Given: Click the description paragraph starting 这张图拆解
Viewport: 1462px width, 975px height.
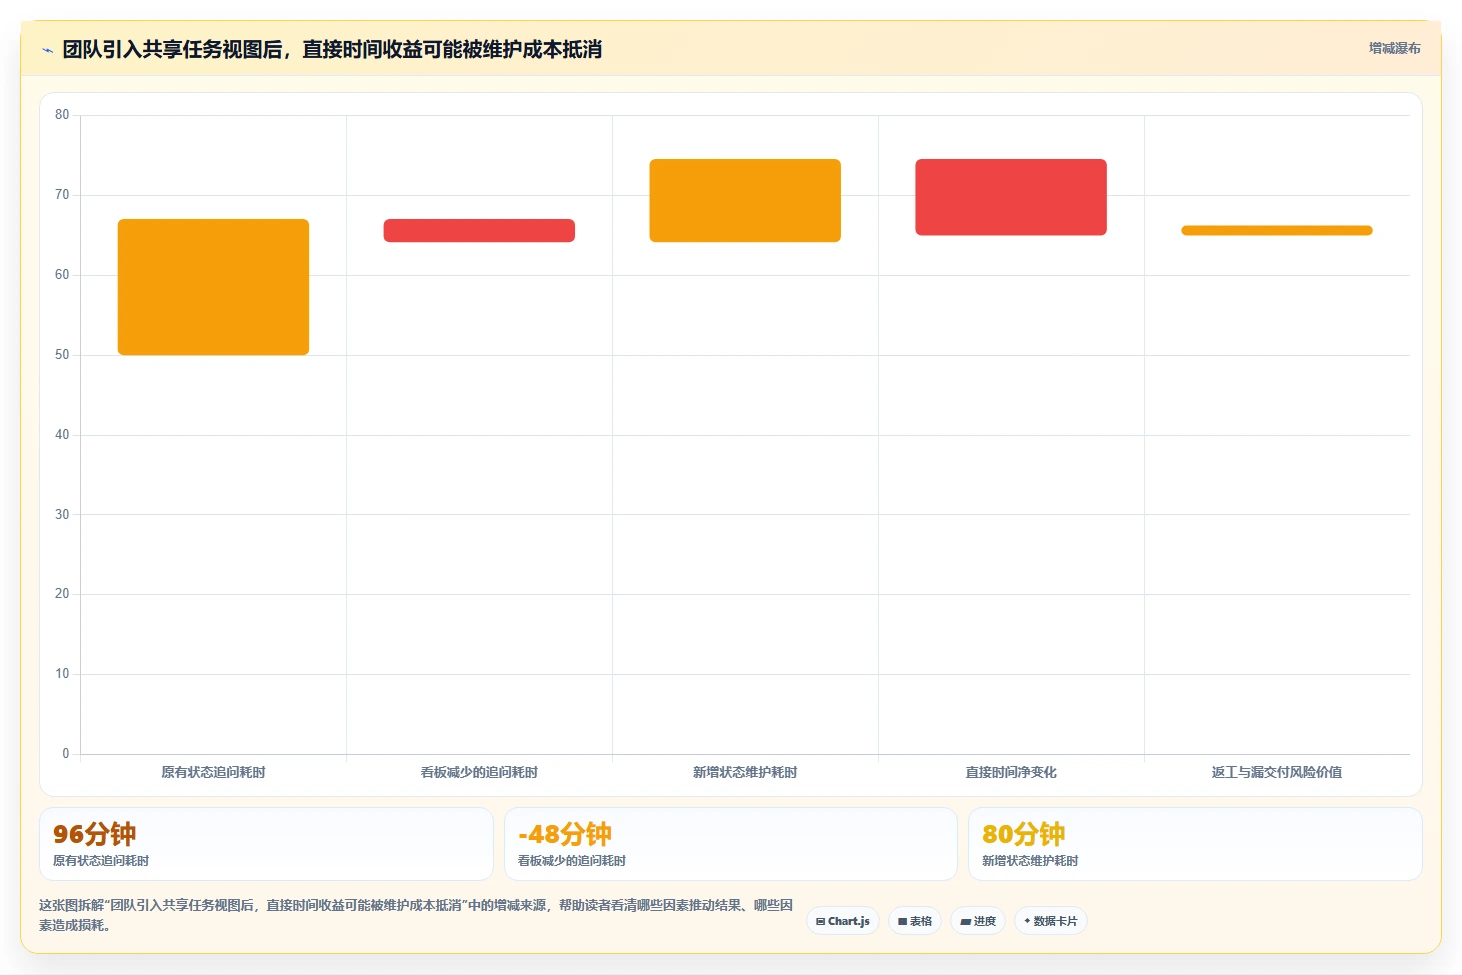Looking at the screenshot, I should pyautogui.click(x=416, y=915).
